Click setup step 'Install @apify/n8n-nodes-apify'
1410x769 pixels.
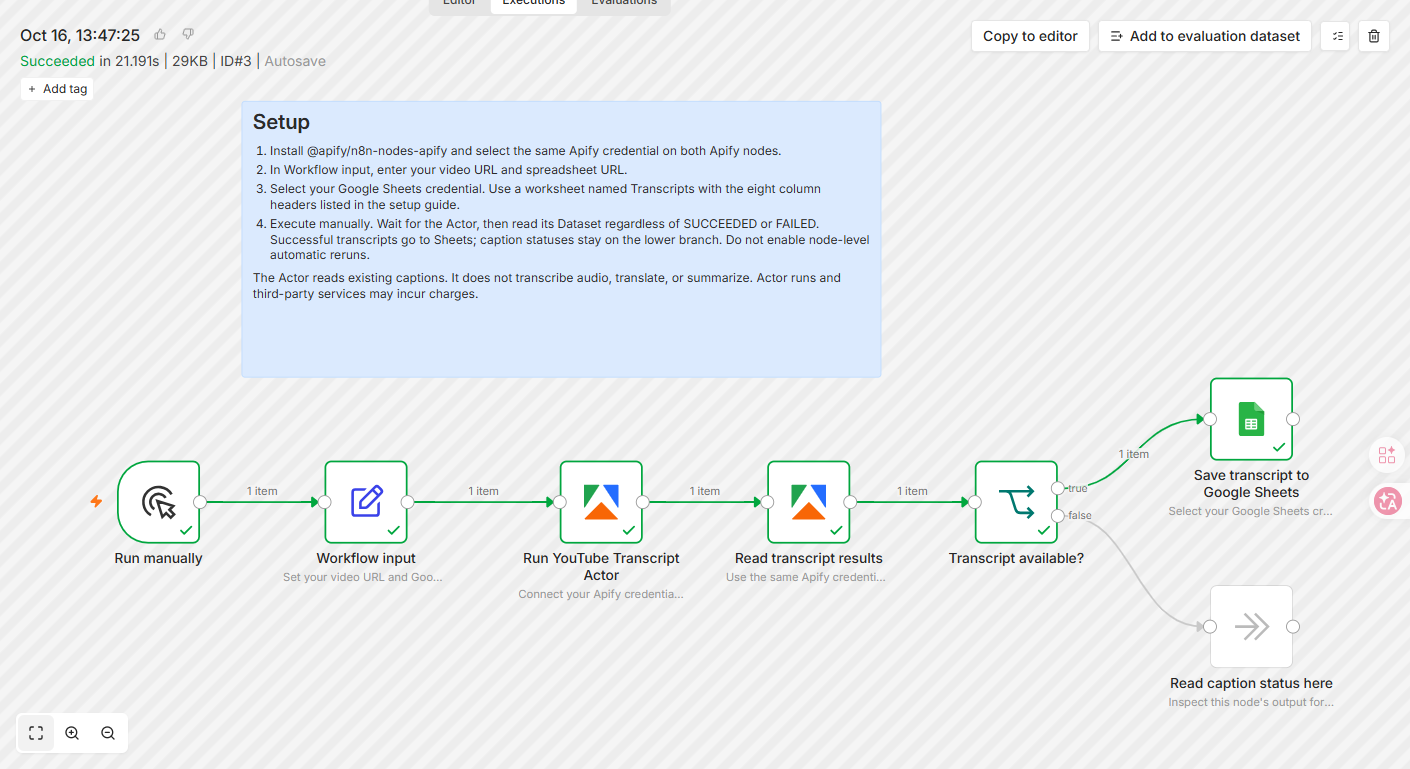(525, 151)
